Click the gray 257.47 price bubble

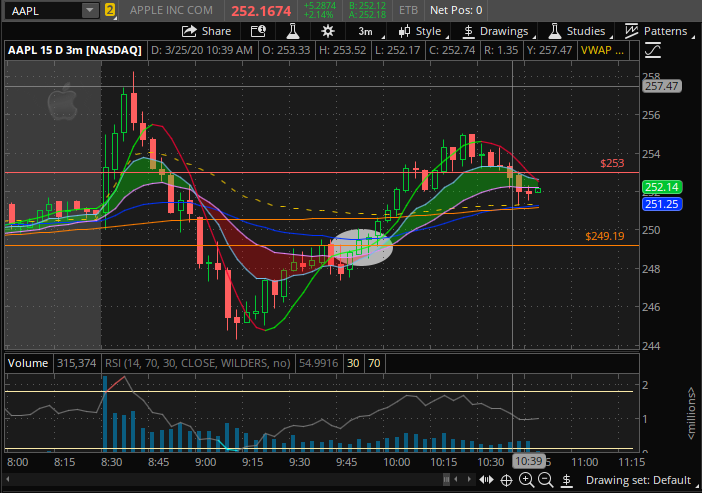(662, 86)
